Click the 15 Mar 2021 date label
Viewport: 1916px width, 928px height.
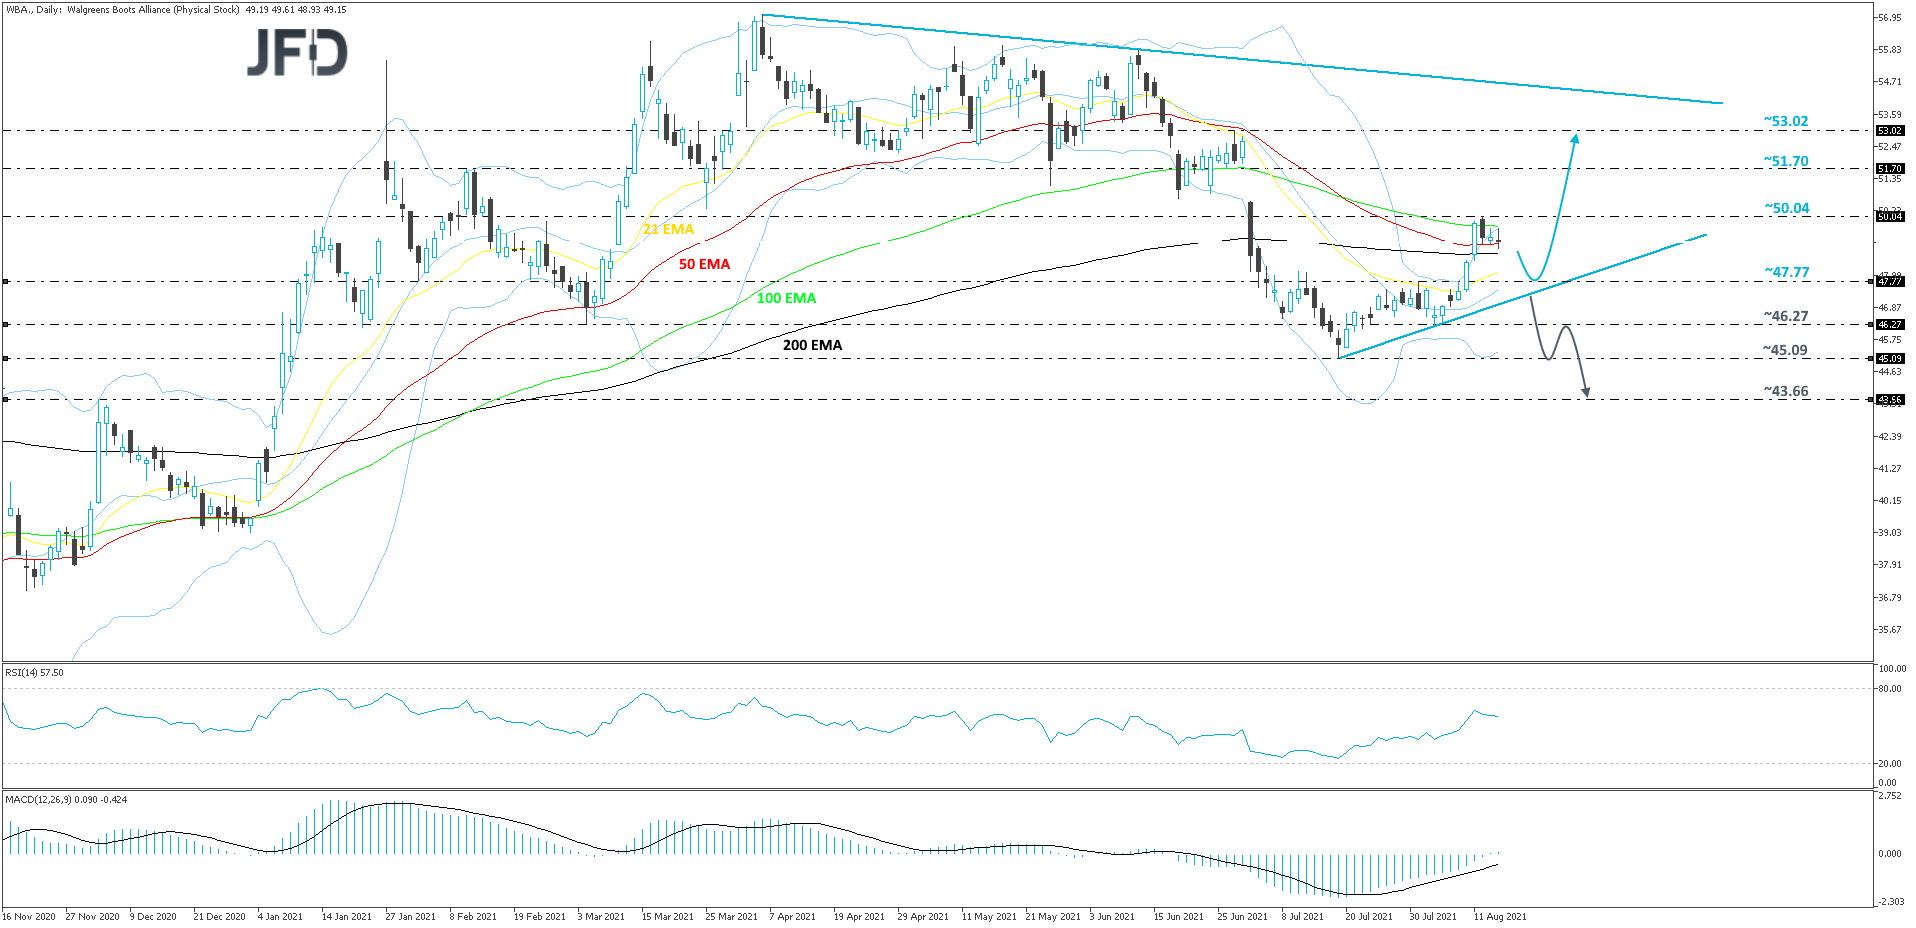667,917
